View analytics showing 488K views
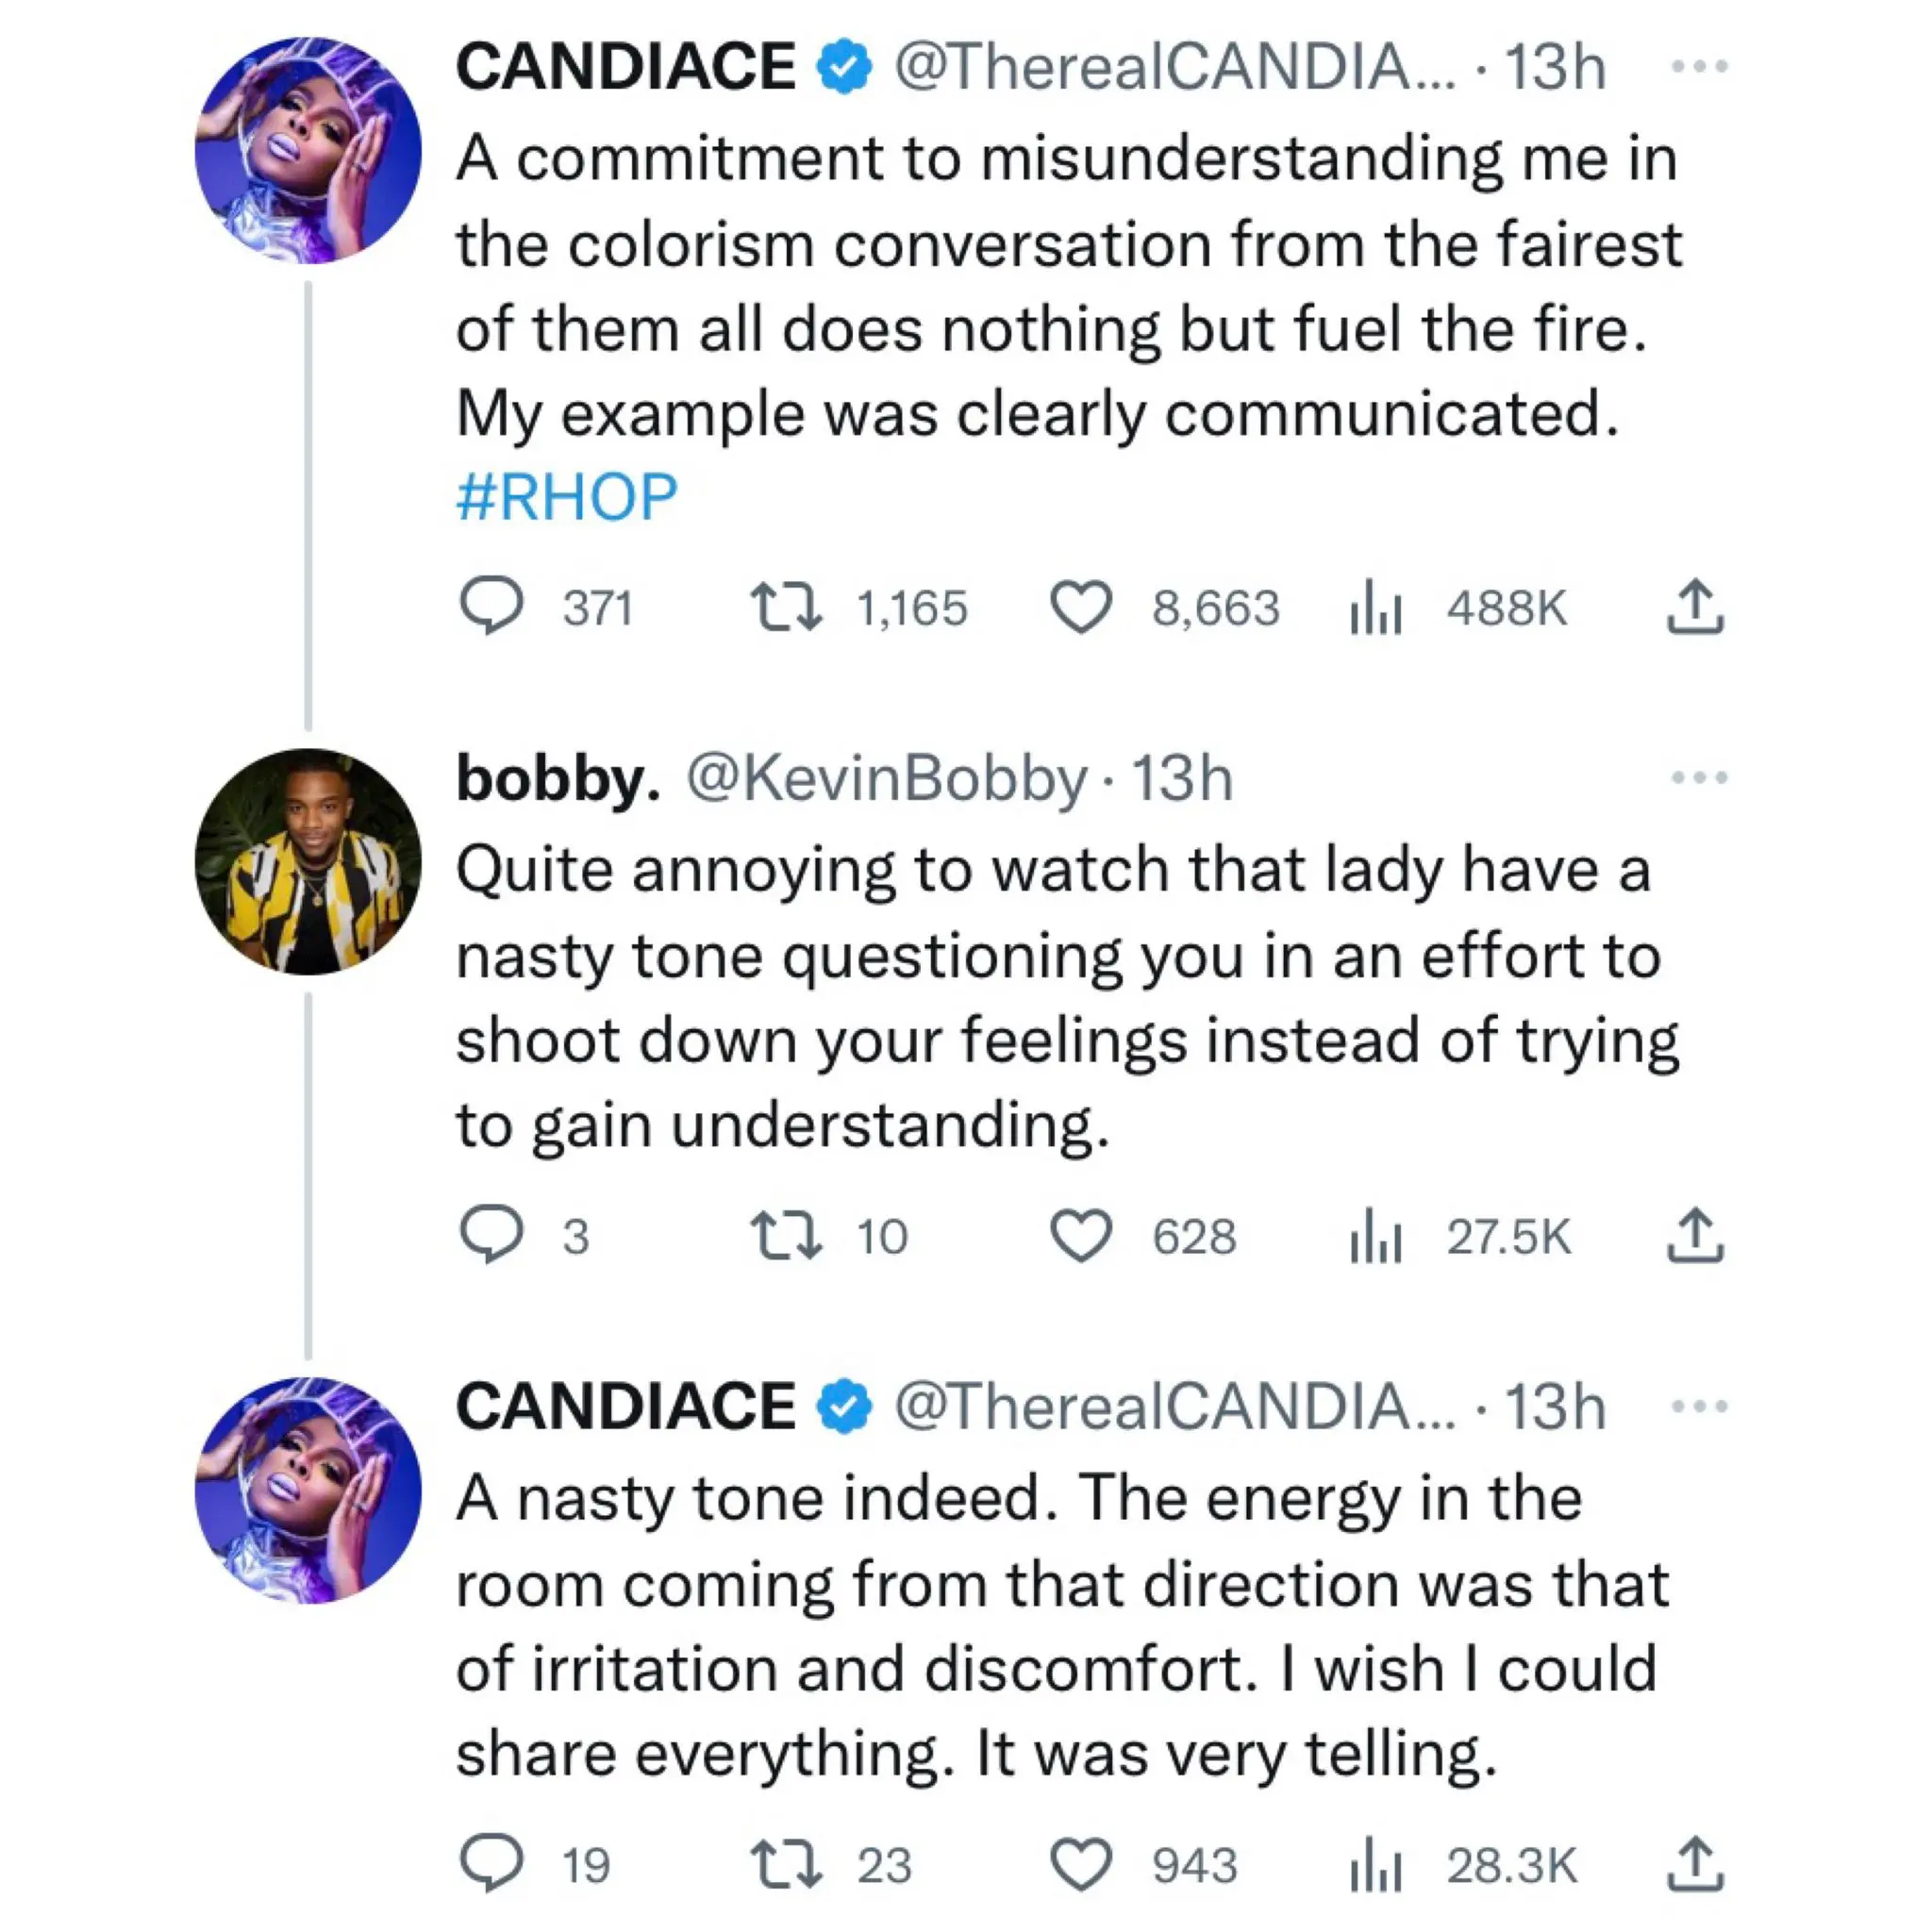Image resolution: width=1932 pixels, height=1932 pixels. pos(1376,608)
